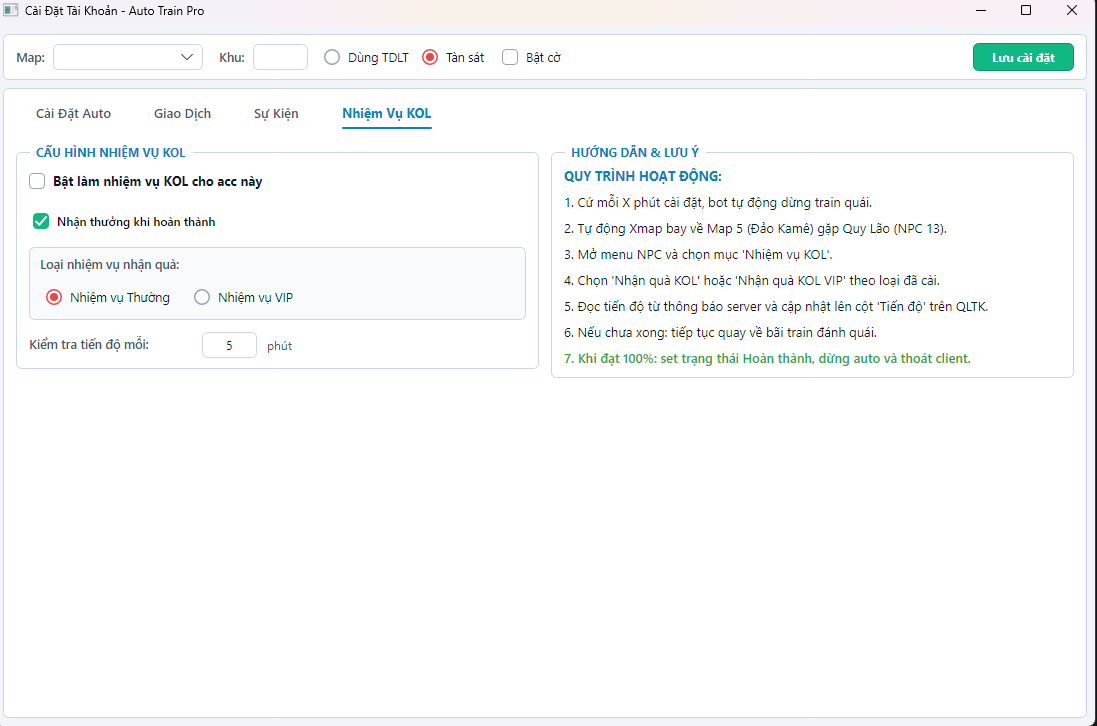Click step 4 'Nhận quà KOL' instruction text

(x=752, y=280)
